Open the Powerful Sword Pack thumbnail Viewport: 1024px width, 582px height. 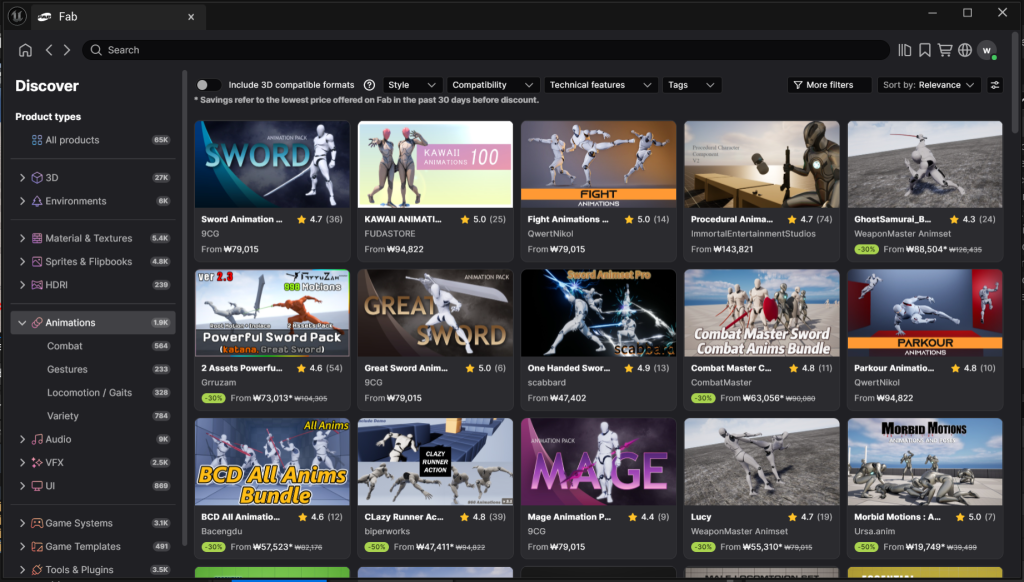point(272,314)
